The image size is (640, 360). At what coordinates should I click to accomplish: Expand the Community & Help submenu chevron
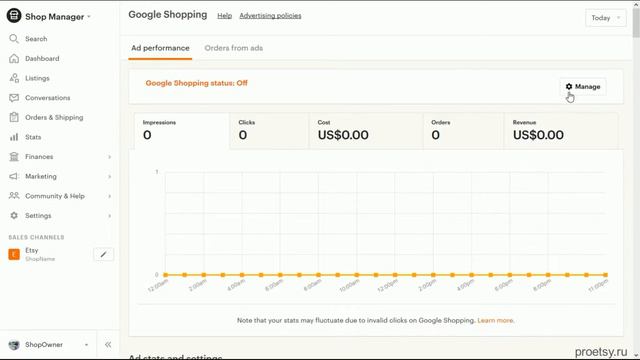point(109,196)
